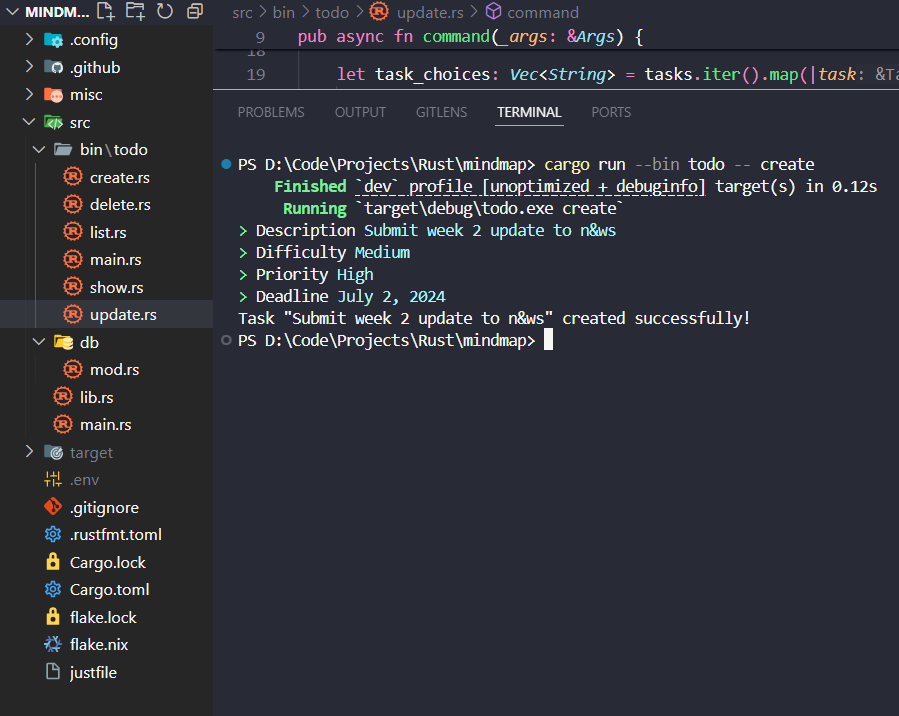Click the .config folder icon

[x=54, y=40]
